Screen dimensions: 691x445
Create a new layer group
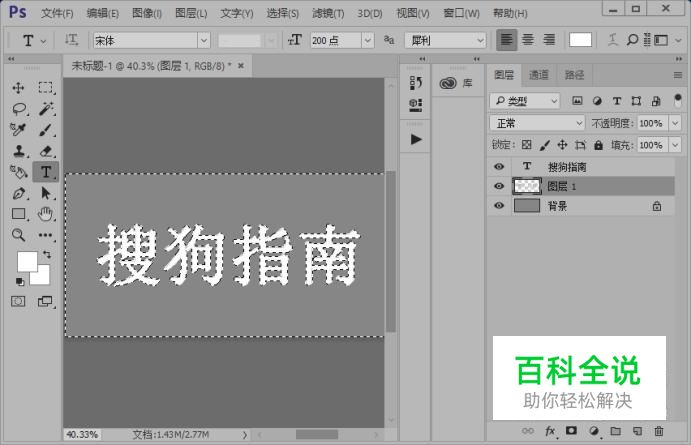pyautogui.click(x=616, y=431)
